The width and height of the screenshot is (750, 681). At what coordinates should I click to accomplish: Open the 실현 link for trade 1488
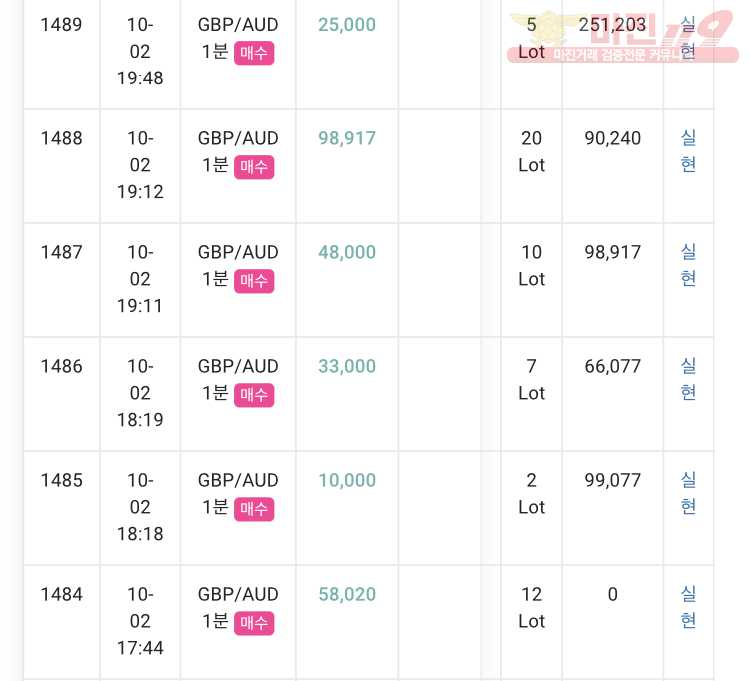688,151
